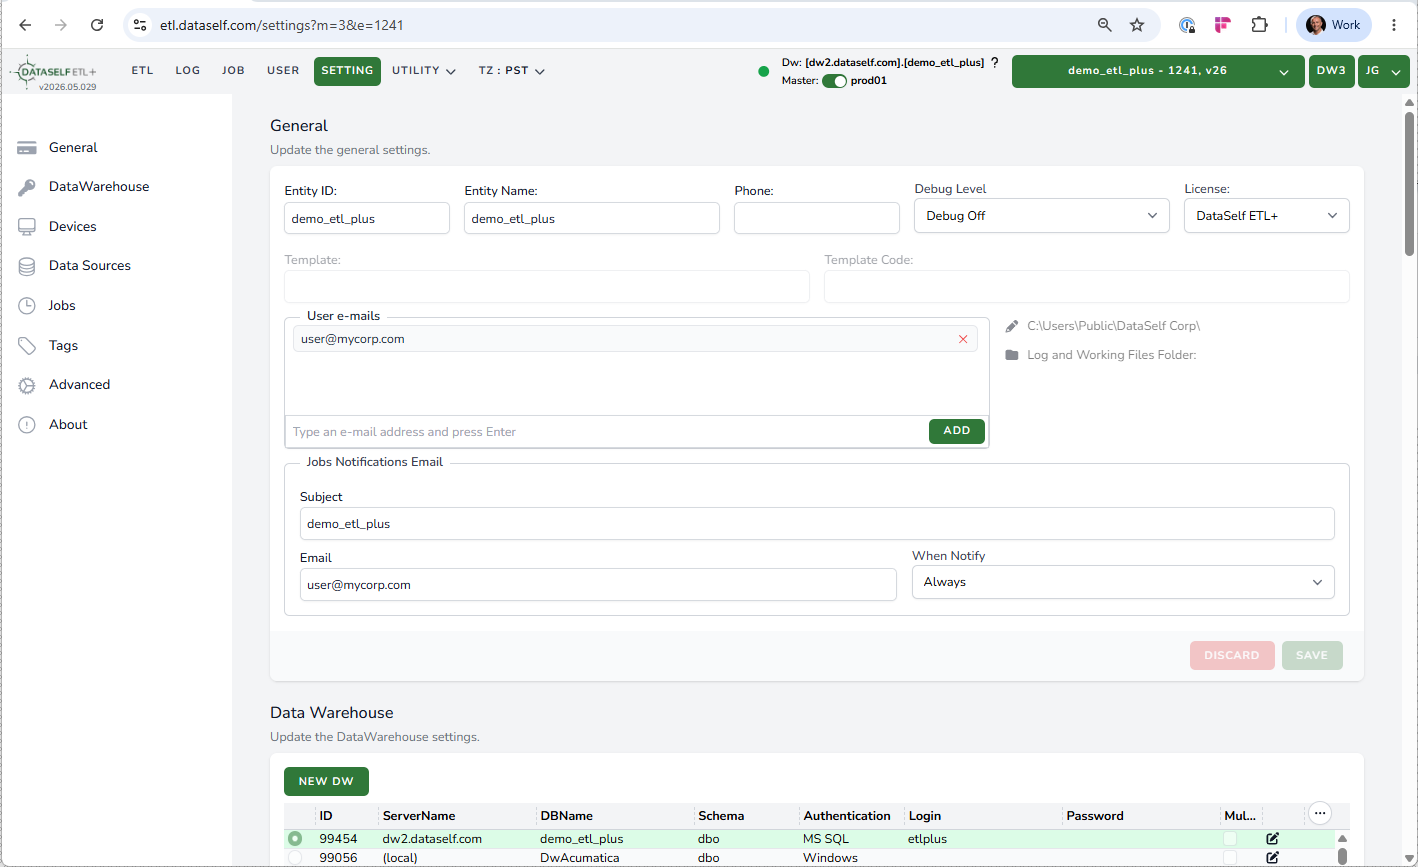Click the Advanced gear icon in sidebar

[27, 385]
